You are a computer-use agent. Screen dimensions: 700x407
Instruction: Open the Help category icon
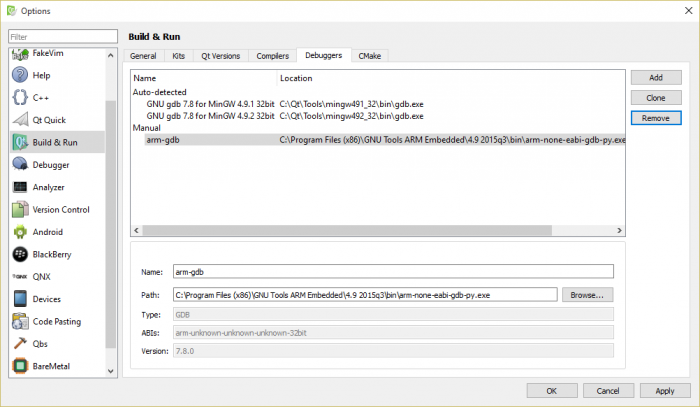[x=20, y=75]
